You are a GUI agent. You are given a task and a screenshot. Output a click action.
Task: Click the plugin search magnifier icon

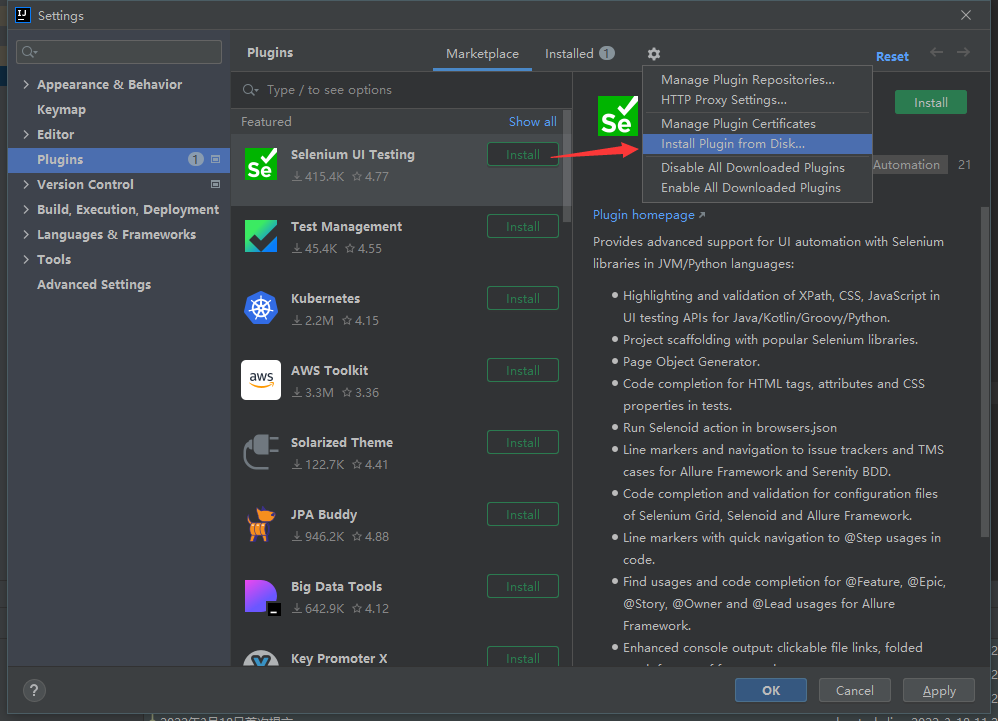tap(250, 90)
